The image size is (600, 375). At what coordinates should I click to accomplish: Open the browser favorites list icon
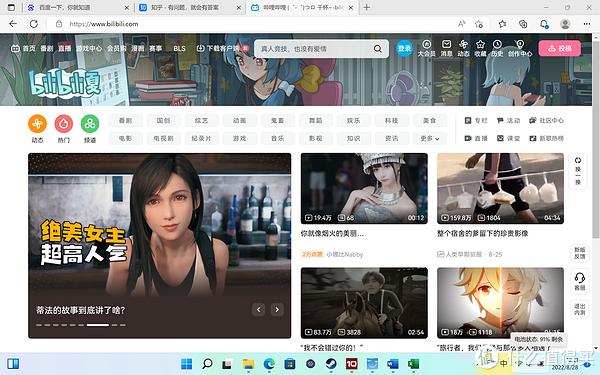tap(502, 24)
